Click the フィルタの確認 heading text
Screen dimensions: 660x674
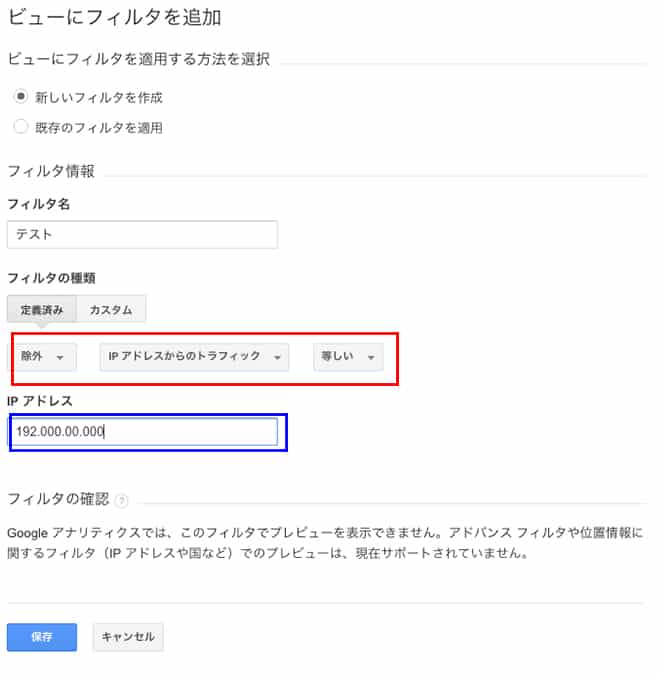pos(58,499)
